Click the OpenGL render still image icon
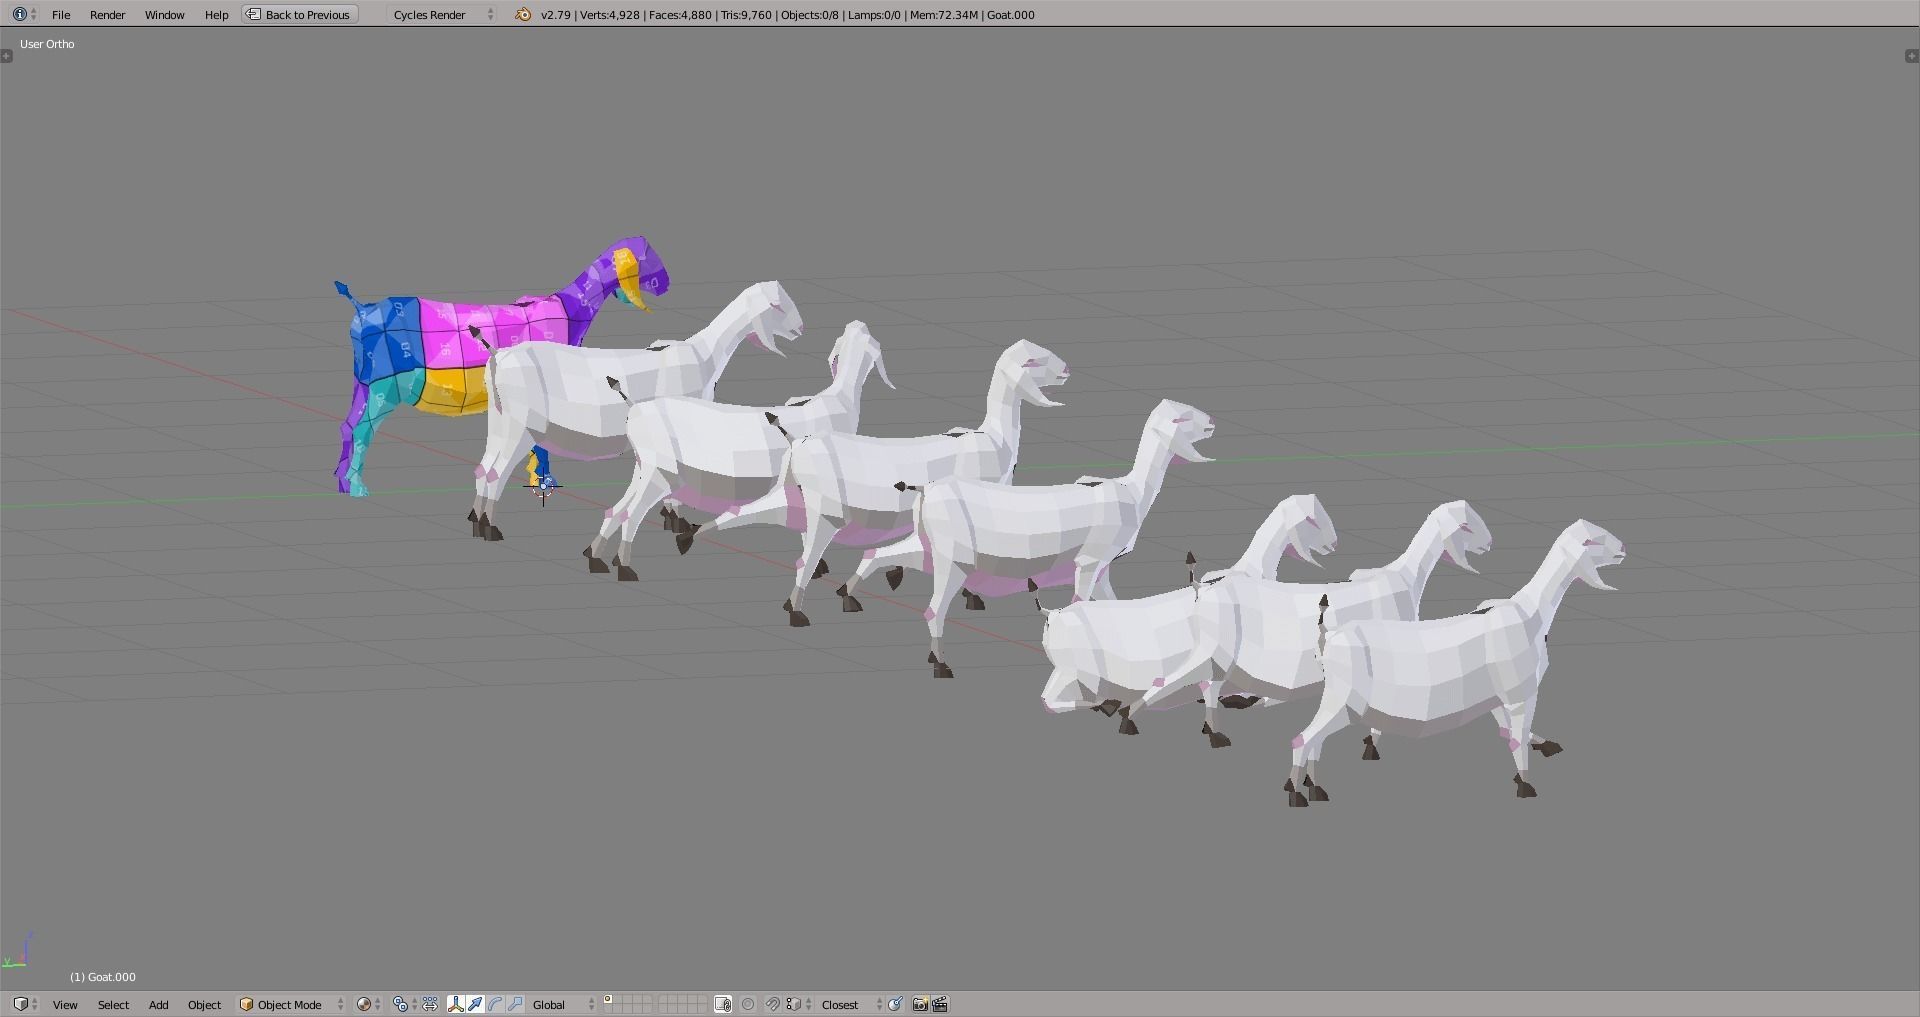 click(919, 1005)
